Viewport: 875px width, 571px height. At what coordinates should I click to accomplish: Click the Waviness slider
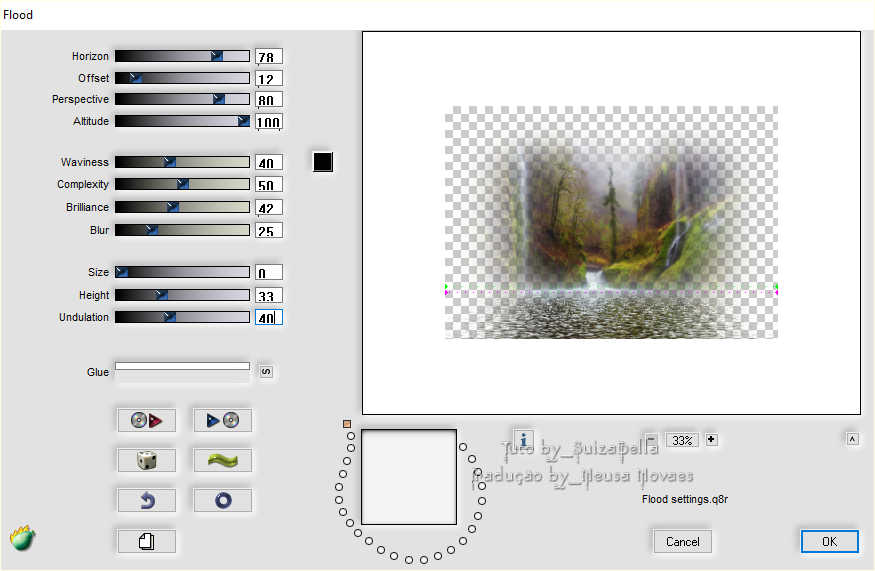tap(182, 162)
